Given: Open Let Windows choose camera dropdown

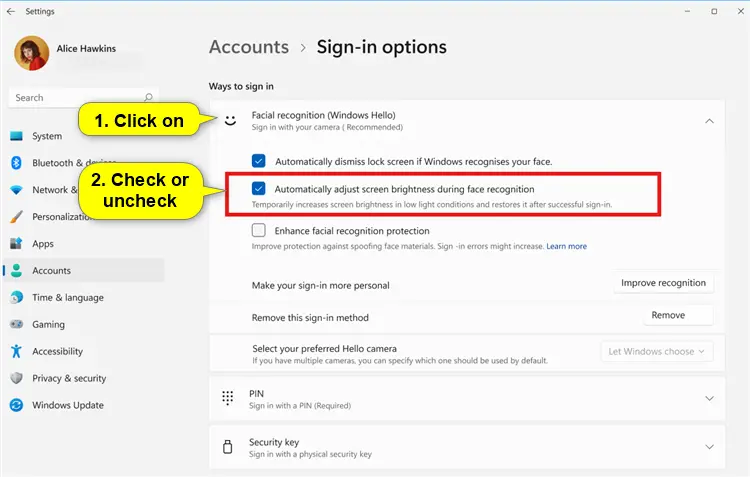Looking at the screenshot, I should pos(657,351).
